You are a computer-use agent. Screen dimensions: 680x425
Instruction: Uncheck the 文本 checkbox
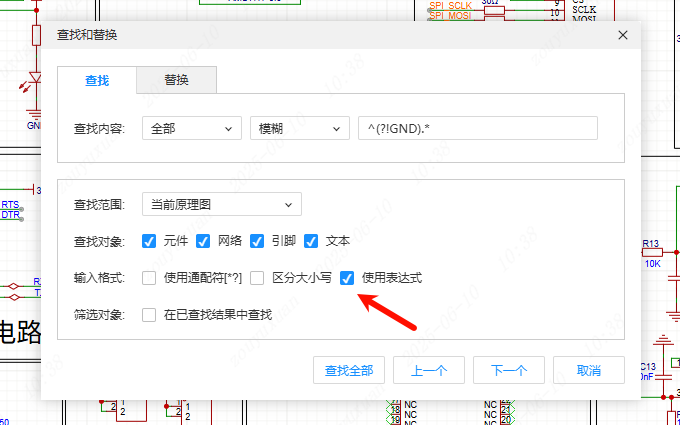pos(311,241)
